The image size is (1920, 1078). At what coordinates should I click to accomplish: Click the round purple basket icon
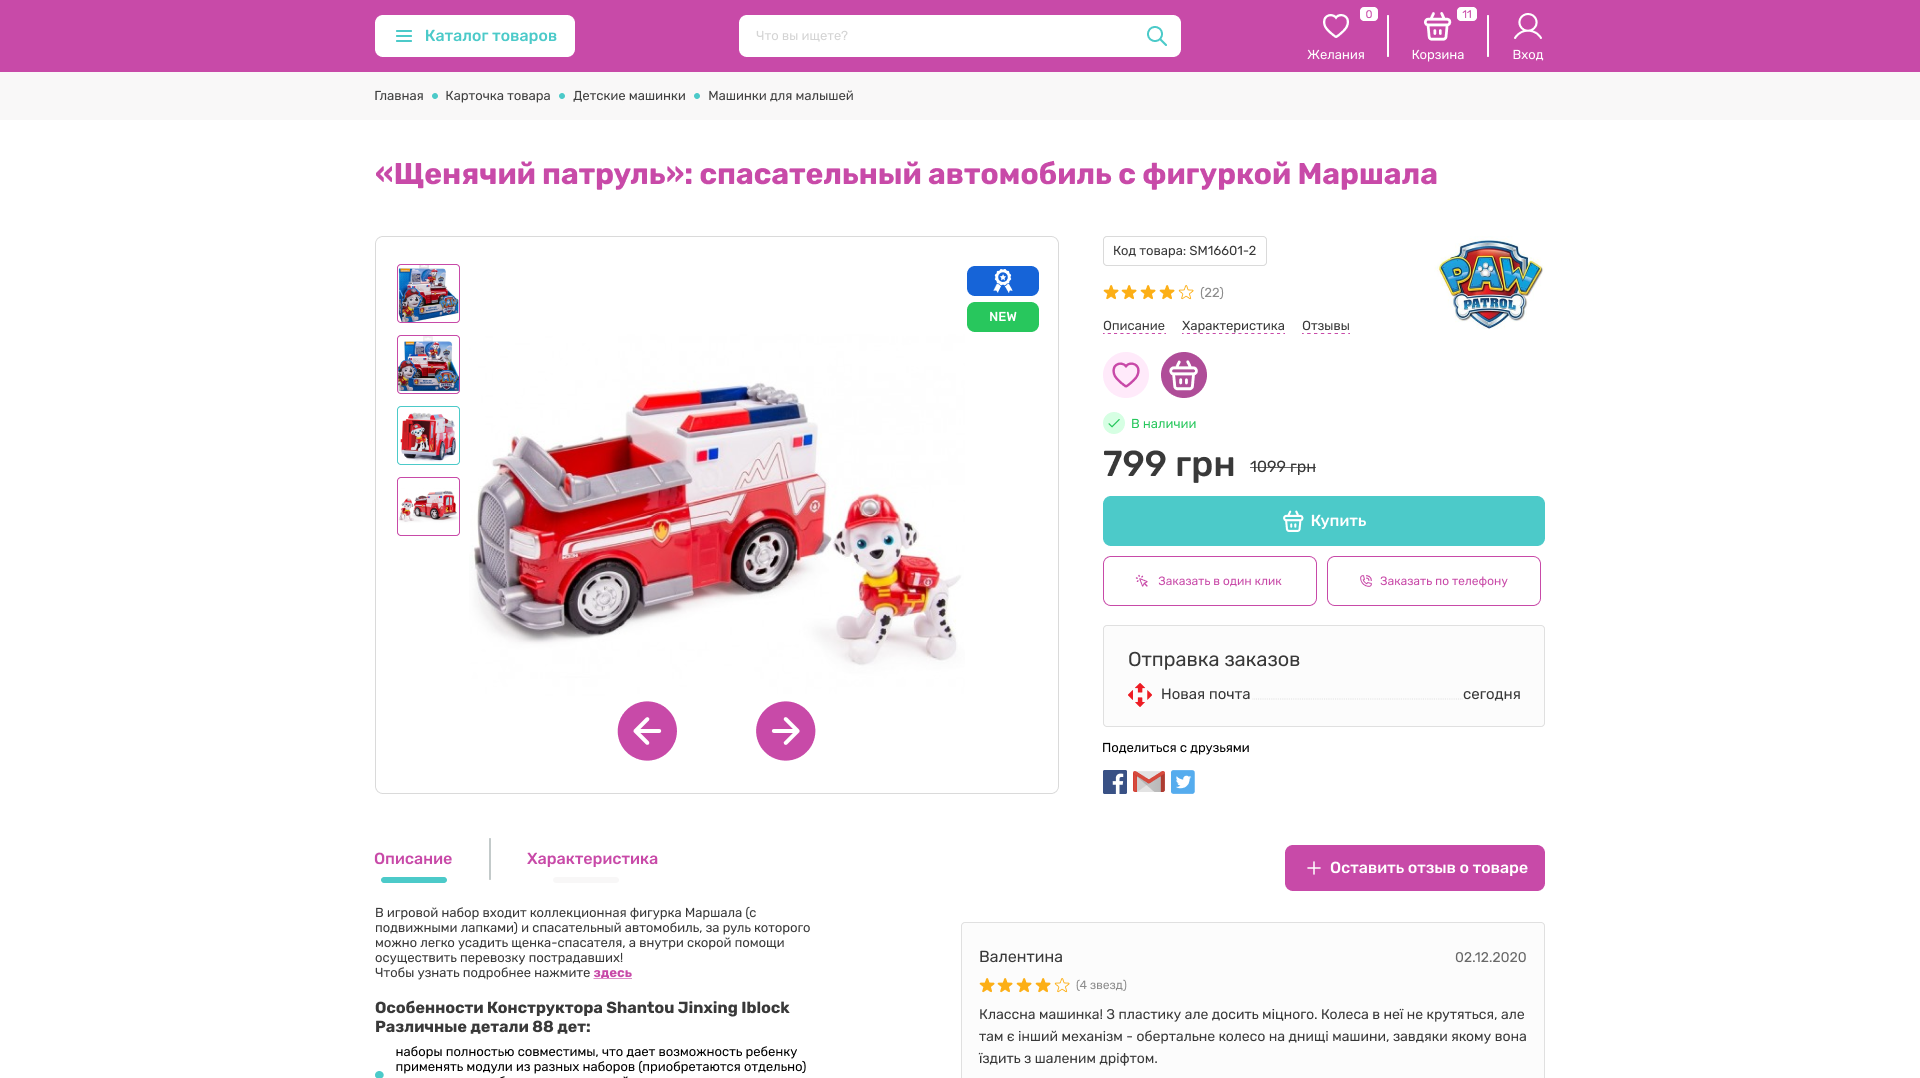pos(1184,375)
